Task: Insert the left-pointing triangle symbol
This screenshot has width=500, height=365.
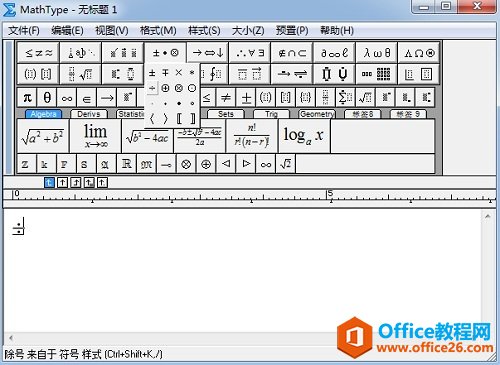Action: coord(226,164)
